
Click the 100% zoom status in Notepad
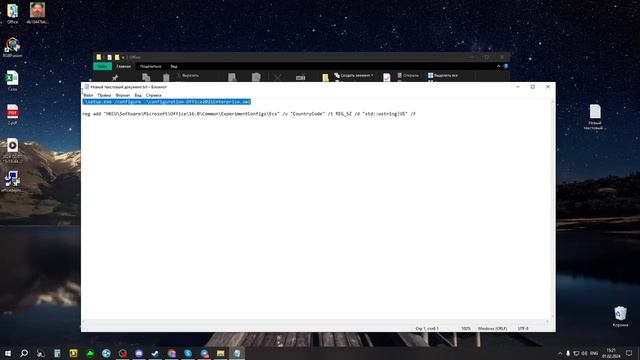tap(466, 329)
